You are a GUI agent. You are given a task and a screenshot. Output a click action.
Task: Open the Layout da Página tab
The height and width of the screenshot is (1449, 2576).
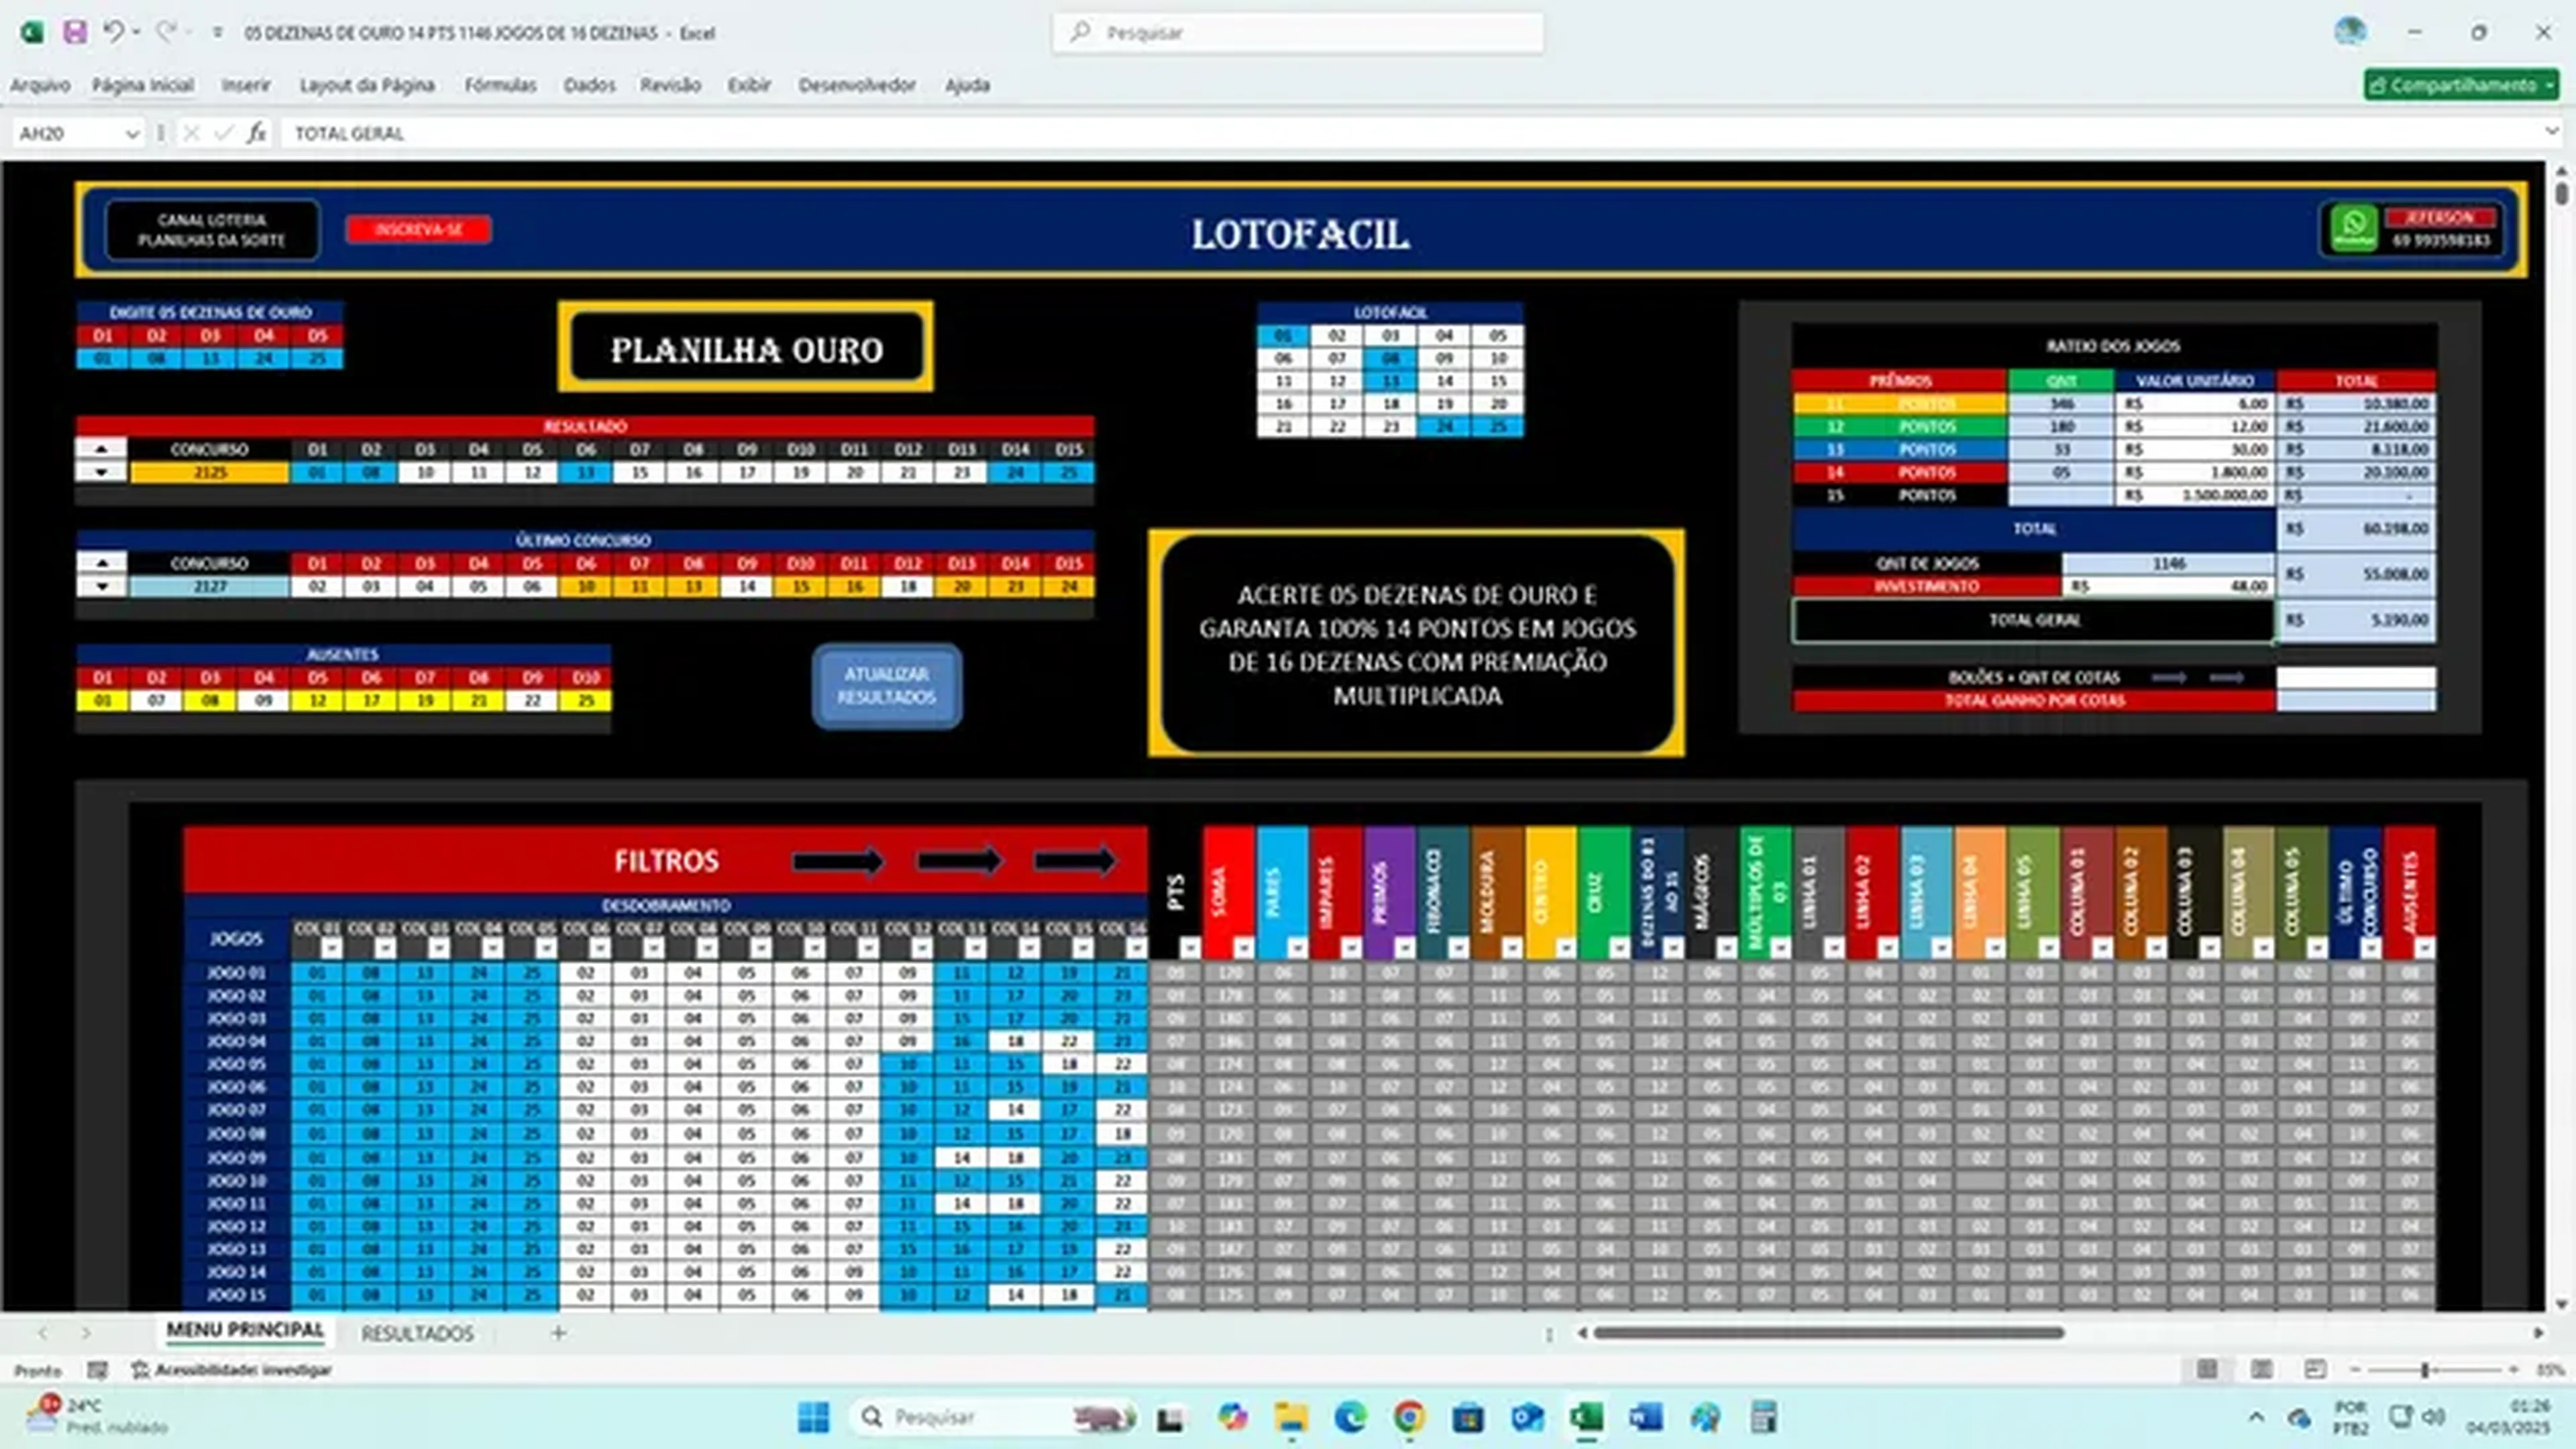coord(367,85)
